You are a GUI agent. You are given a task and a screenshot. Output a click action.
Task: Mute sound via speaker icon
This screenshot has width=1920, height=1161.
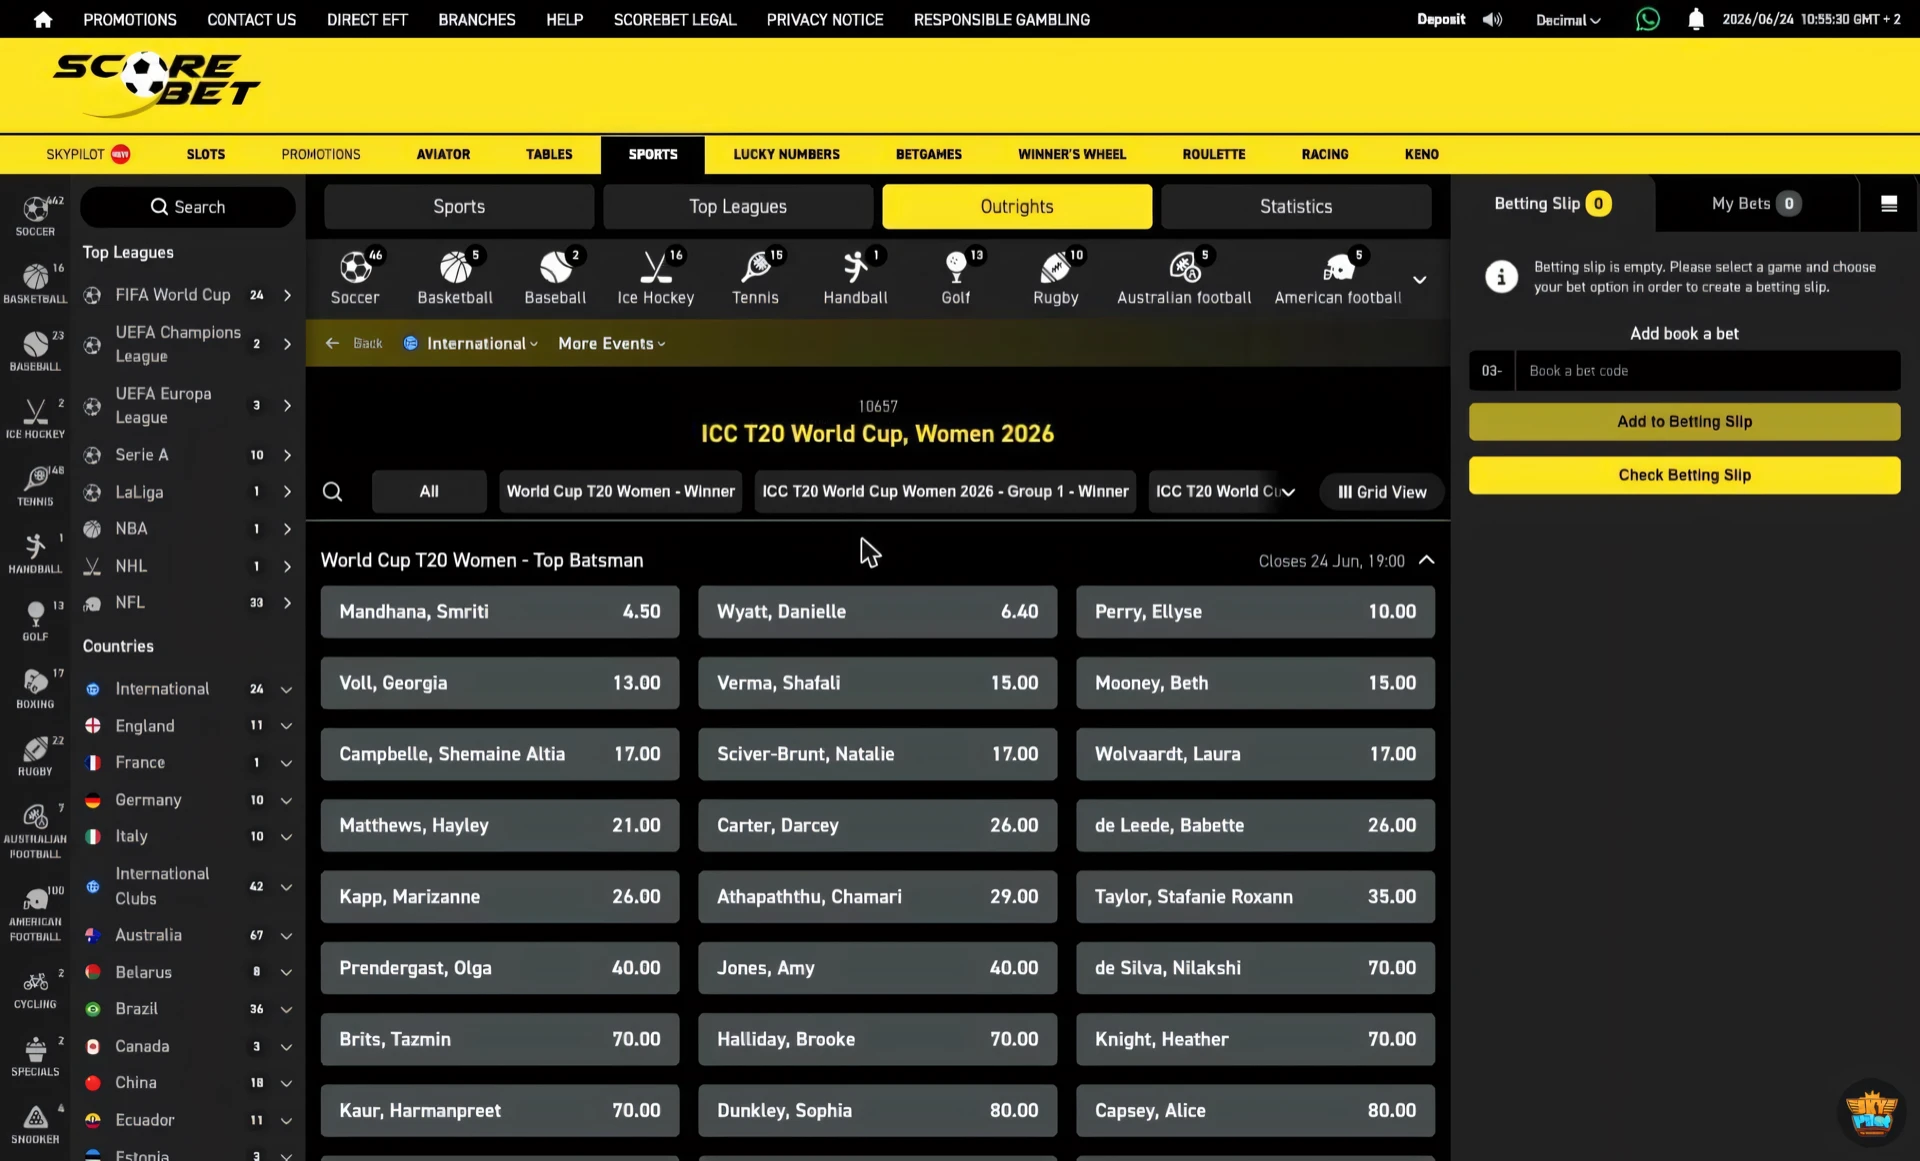coord(1492,19)
